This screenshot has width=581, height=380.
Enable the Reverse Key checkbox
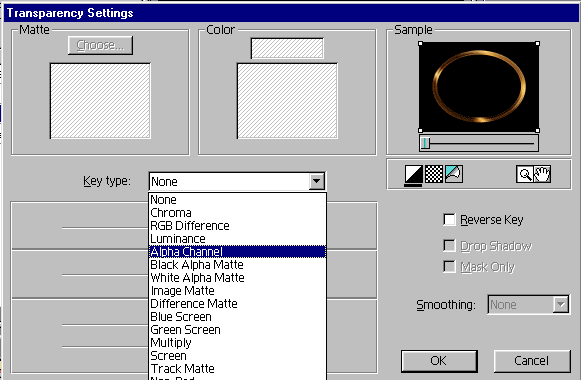(449, 219)
